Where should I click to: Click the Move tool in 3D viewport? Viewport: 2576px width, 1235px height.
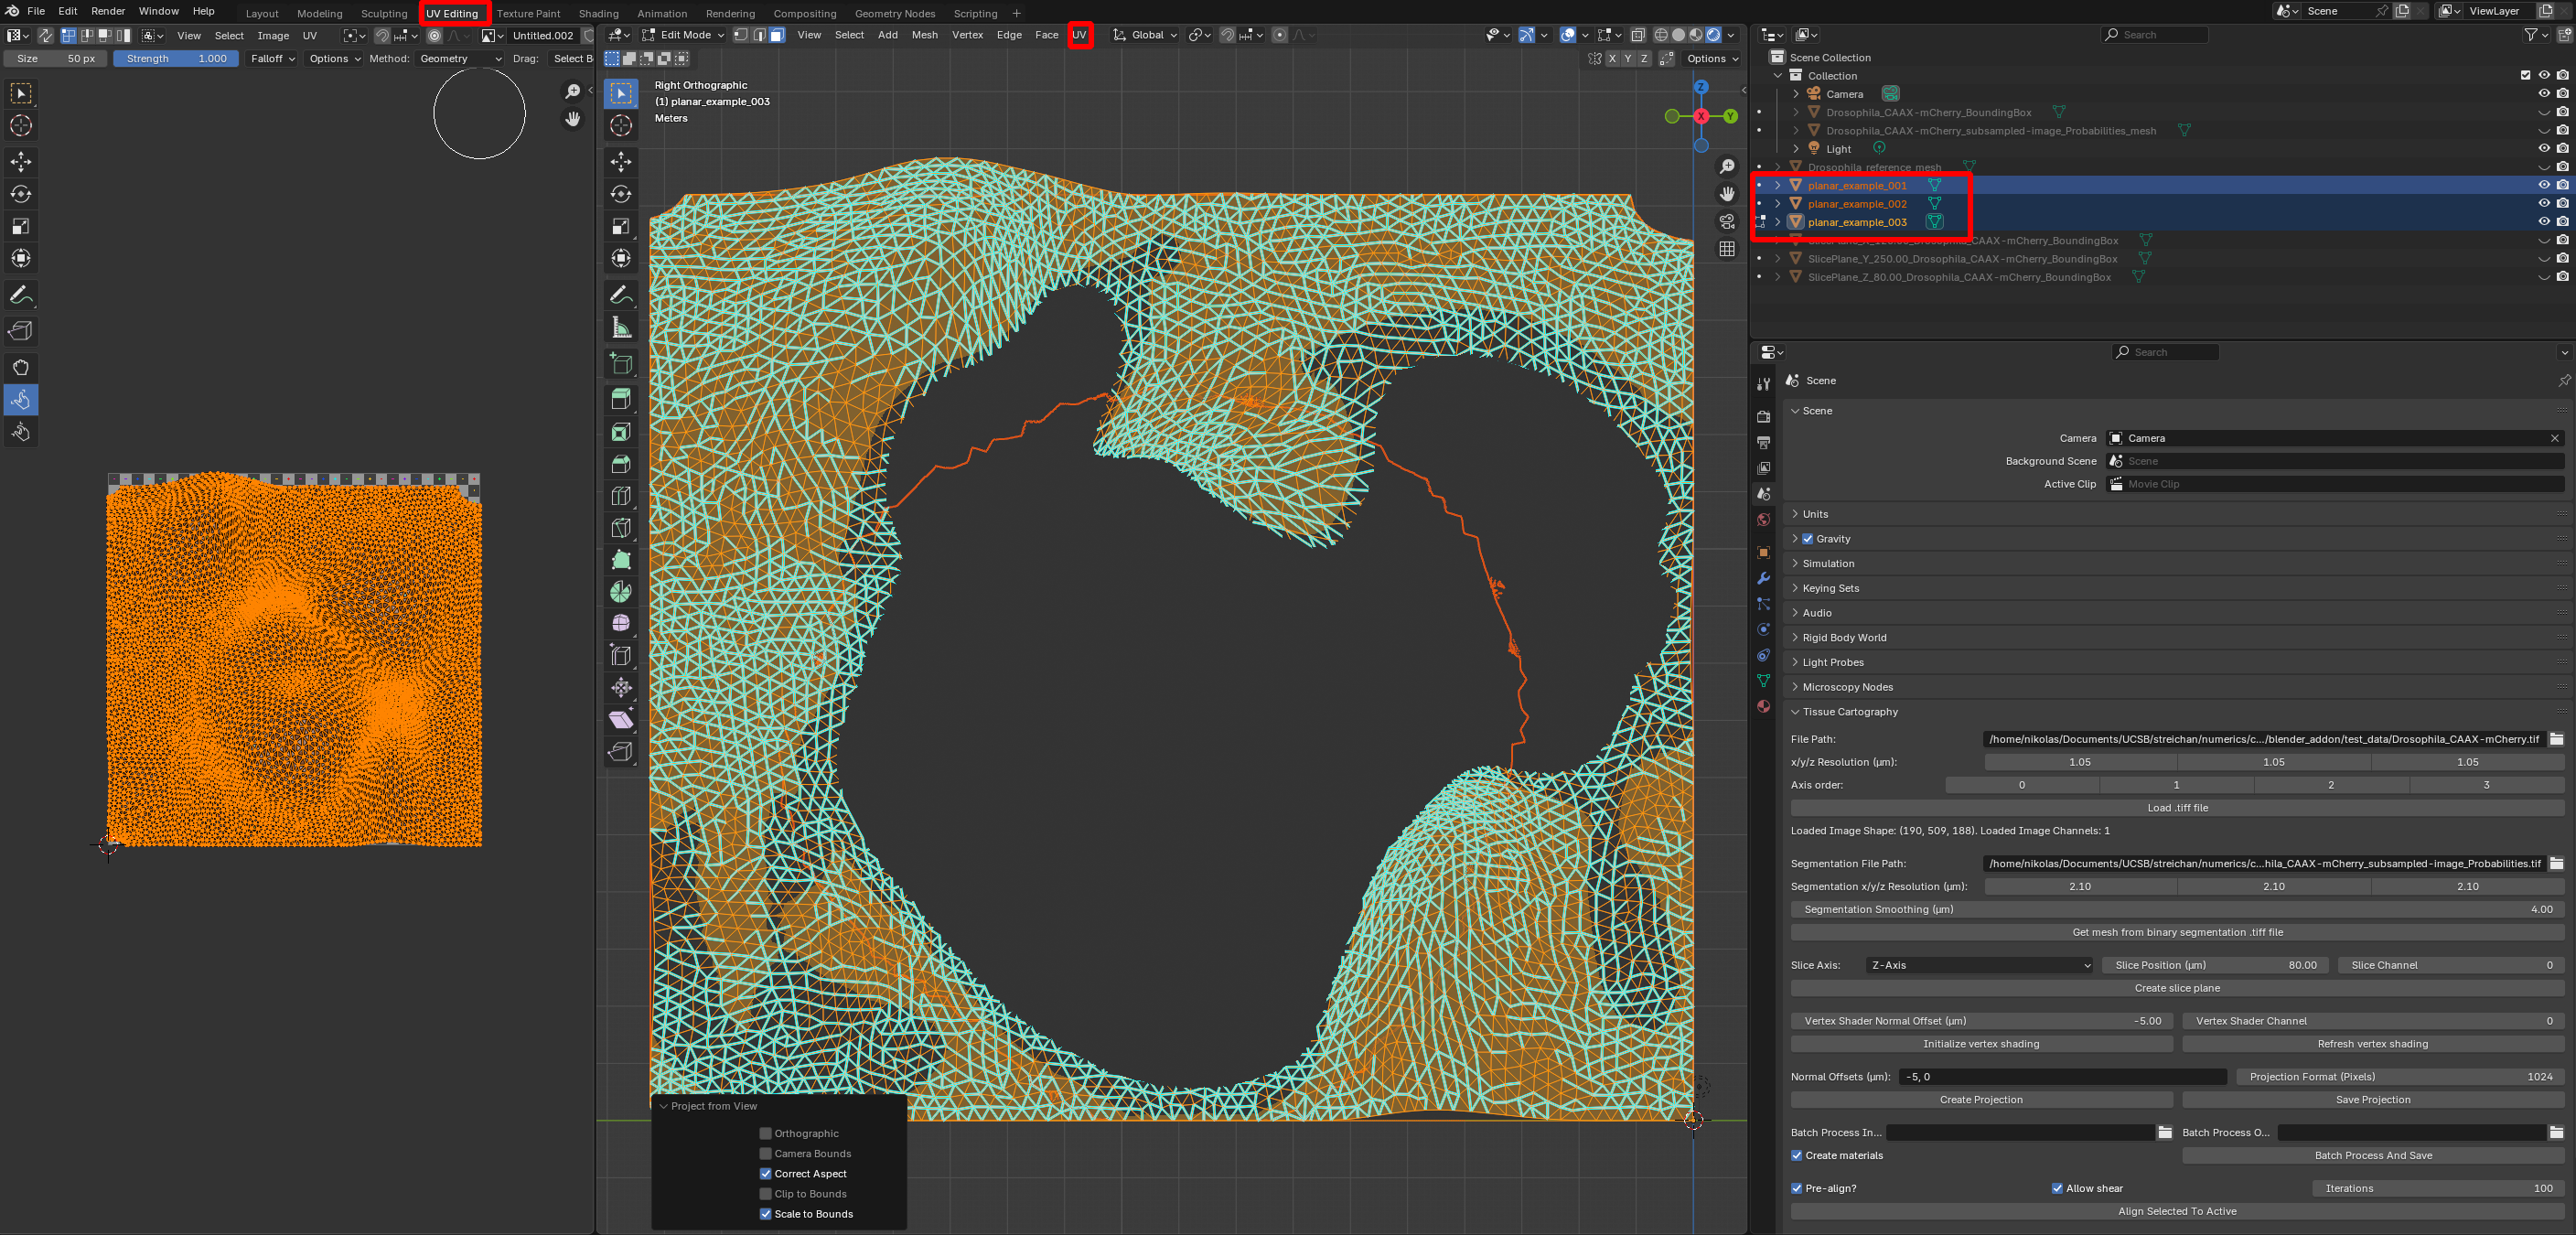point(621,162)
